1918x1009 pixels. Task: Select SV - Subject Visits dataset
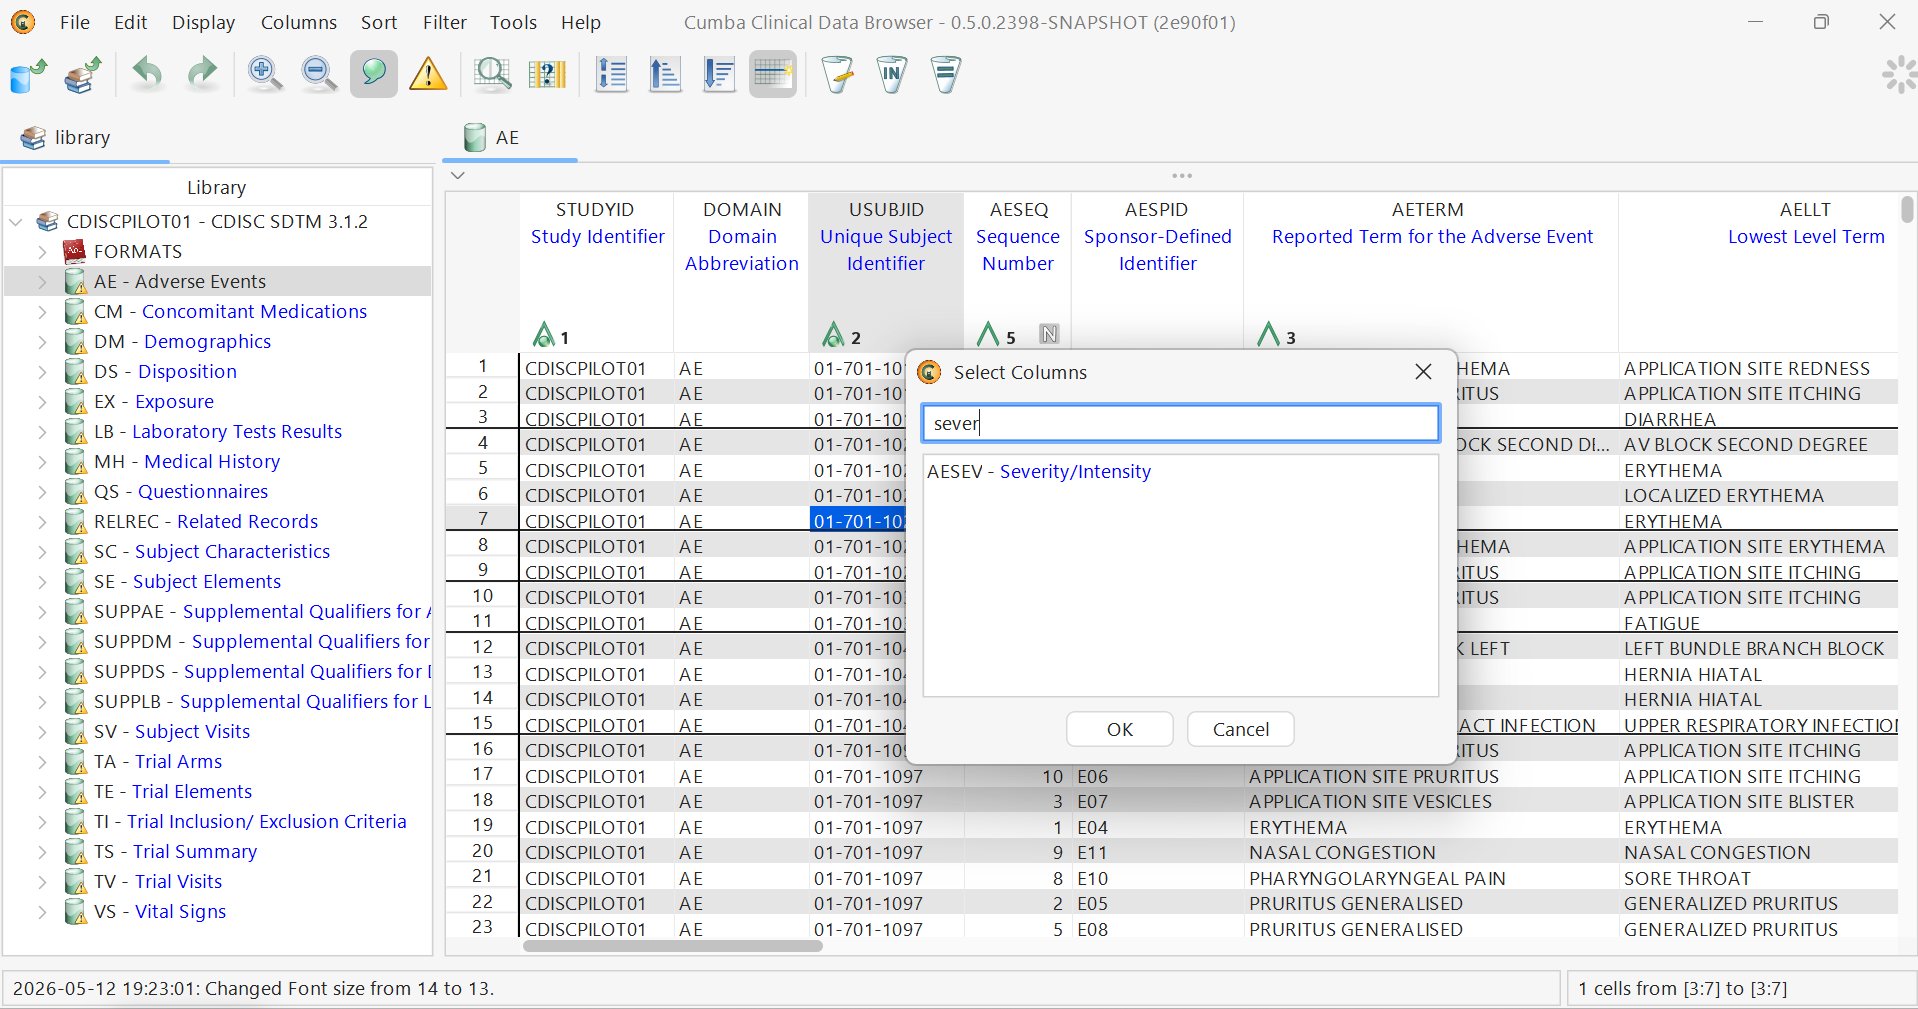coord(172,732)
